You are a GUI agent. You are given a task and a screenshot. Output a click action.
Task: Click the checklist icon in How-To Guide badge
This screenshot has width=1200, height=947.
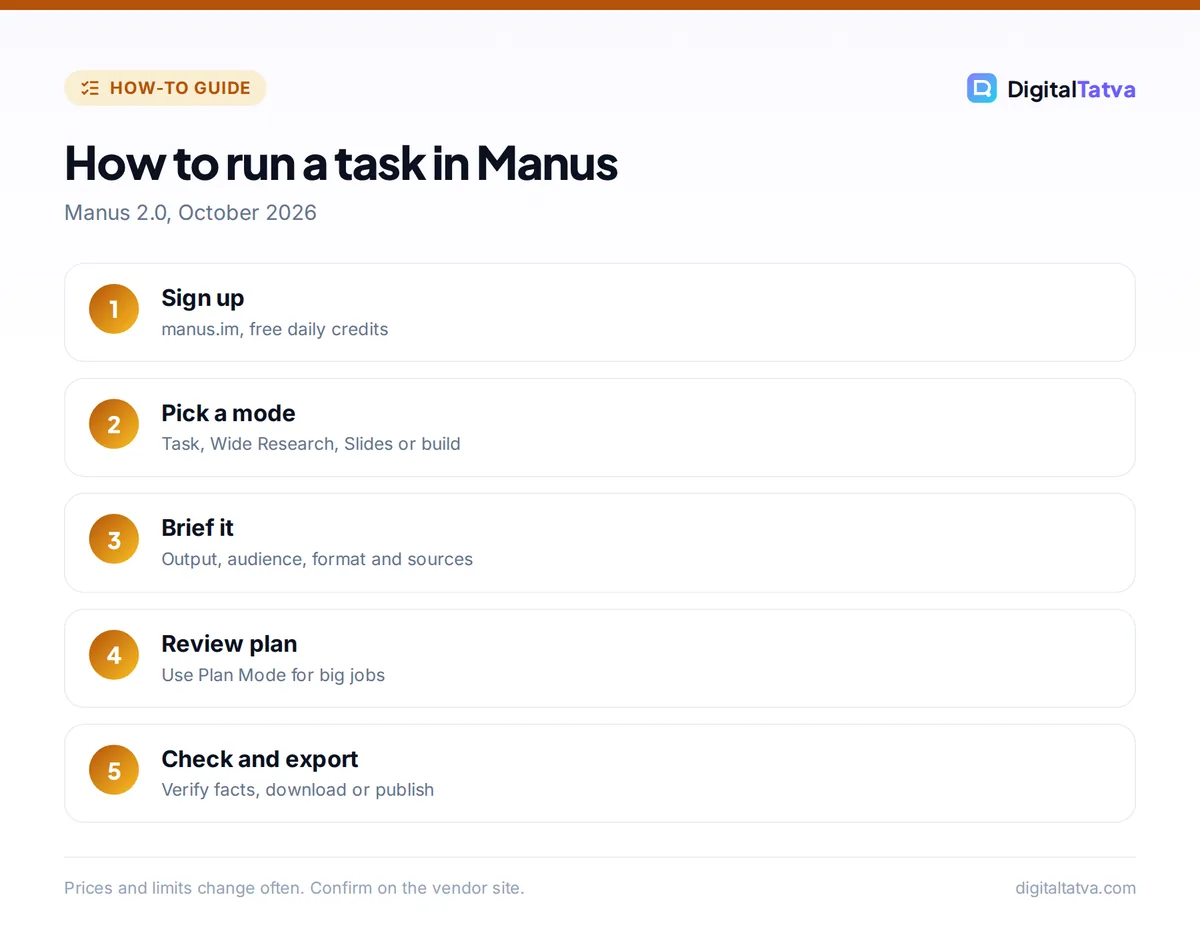[90, 88]
